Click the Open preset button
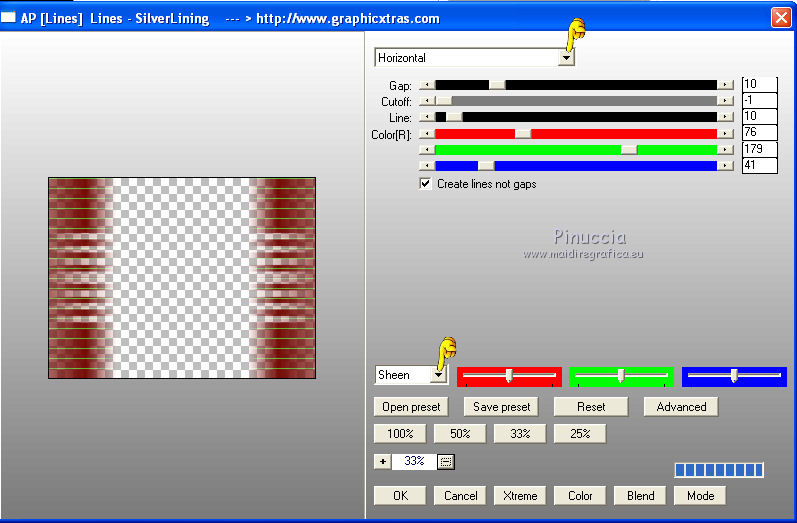Viewport: 797px width, 523px height. coord(410,407)
